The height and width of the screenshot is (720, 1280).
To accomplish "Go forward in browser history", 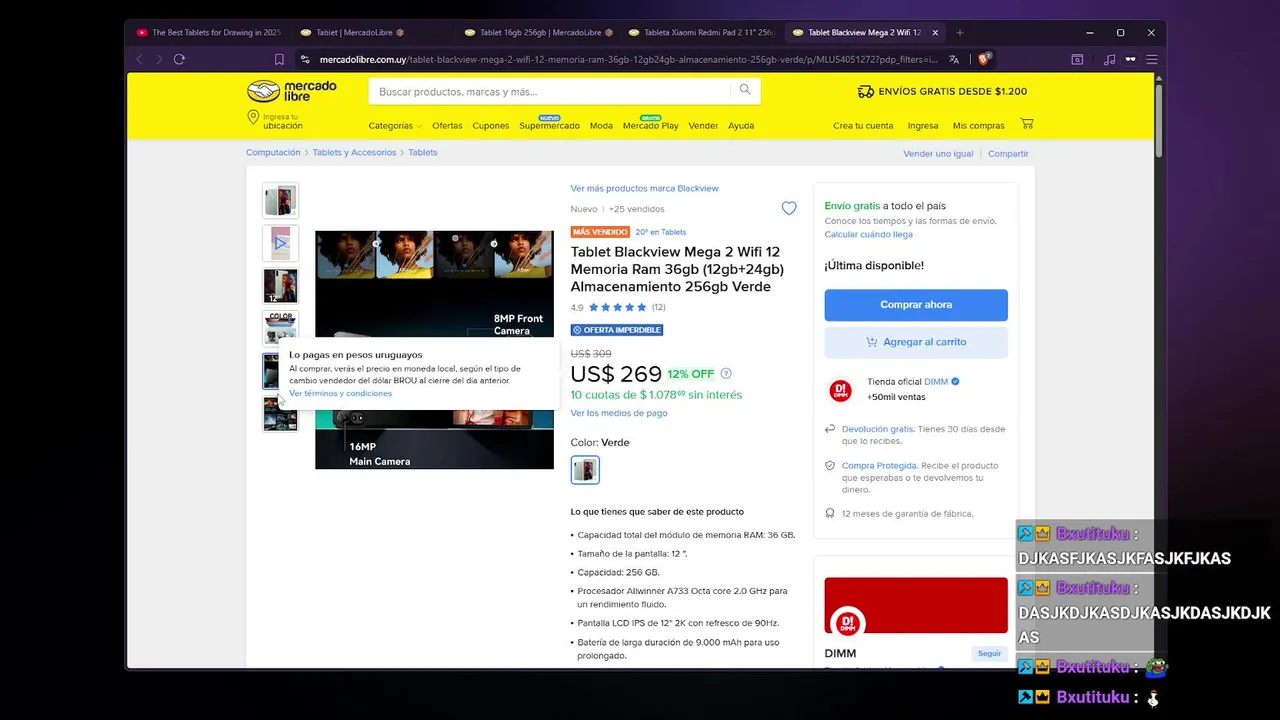I will pos(158,59).
